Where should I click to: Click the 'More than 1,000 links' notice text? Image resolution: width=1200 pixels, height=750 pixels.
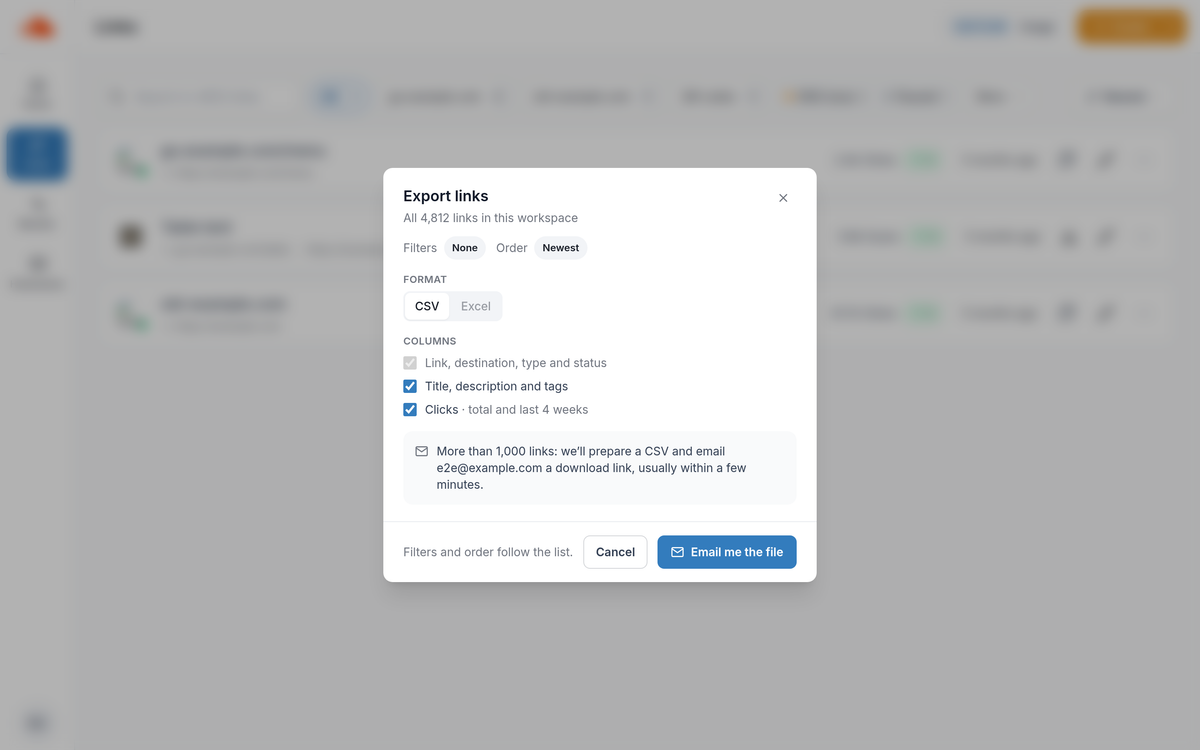(x=592, y=468)
